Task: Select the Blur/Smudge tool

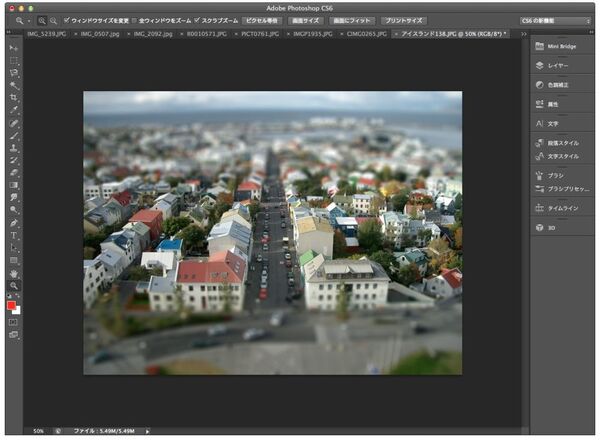Action: pyautogui.click(x=13, y=197)
